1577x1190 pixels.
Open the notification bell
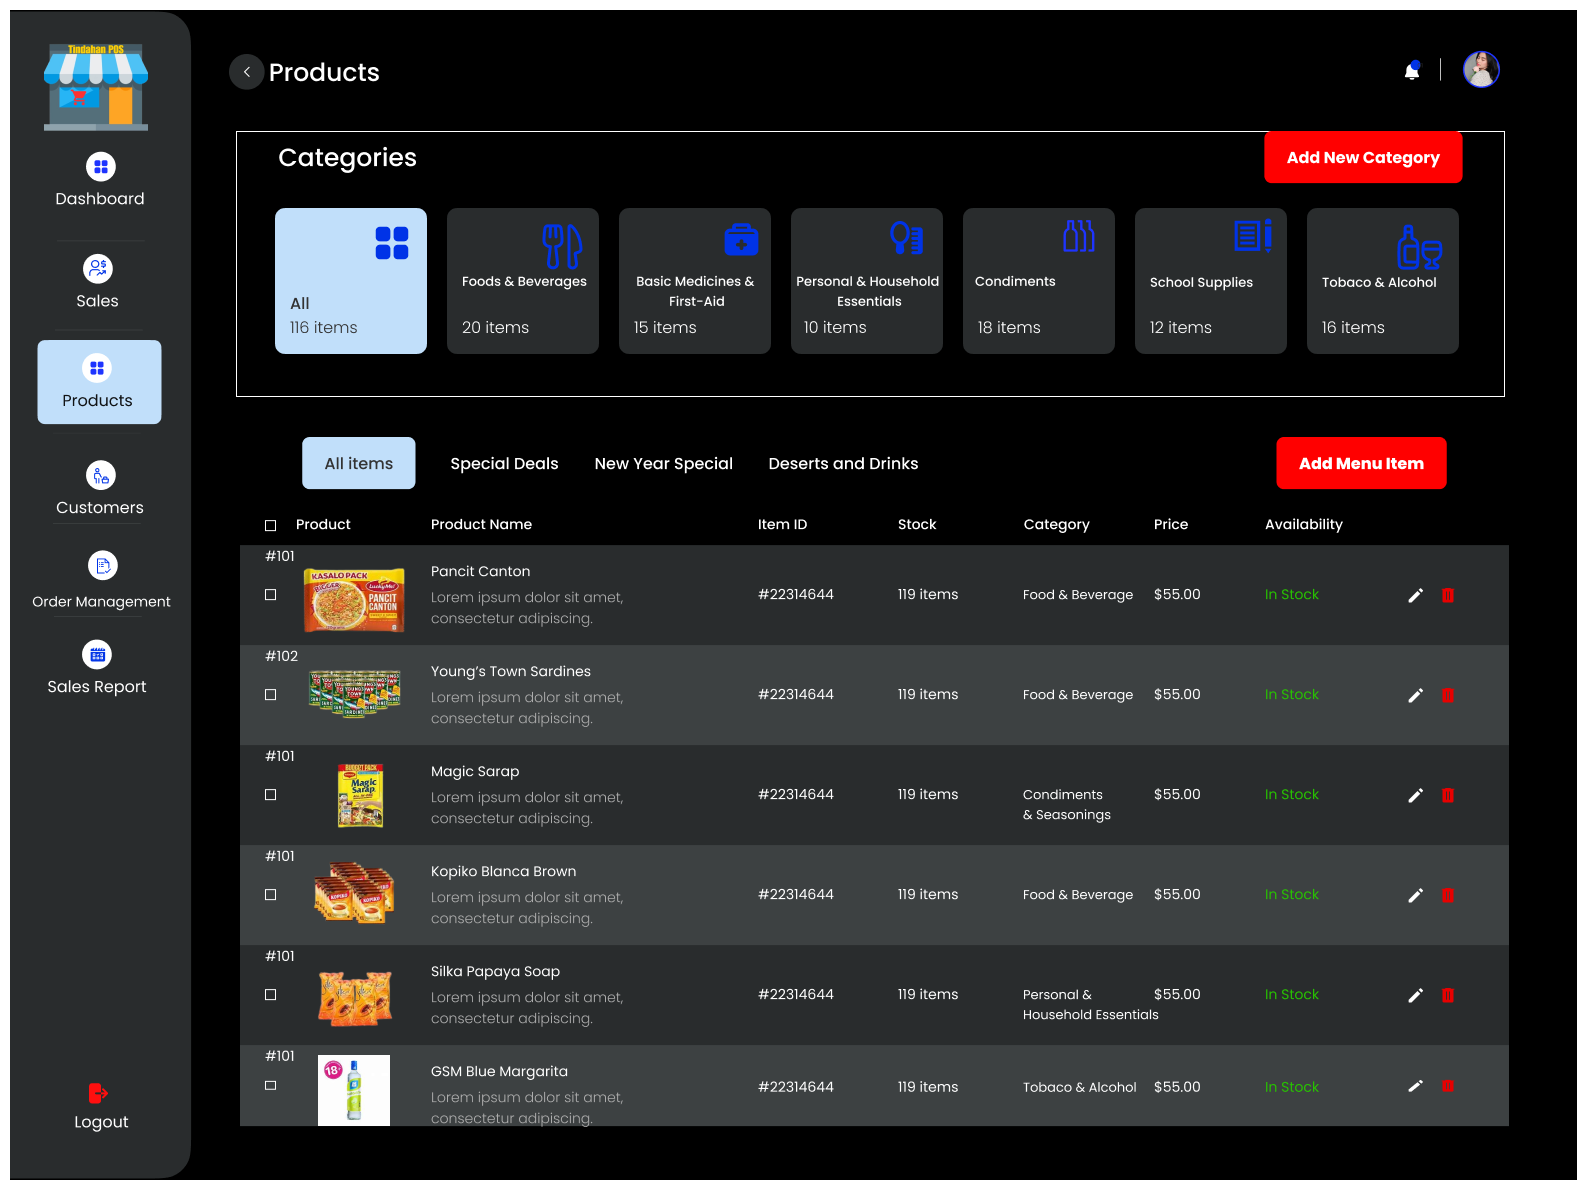(x=1412, y=70)
